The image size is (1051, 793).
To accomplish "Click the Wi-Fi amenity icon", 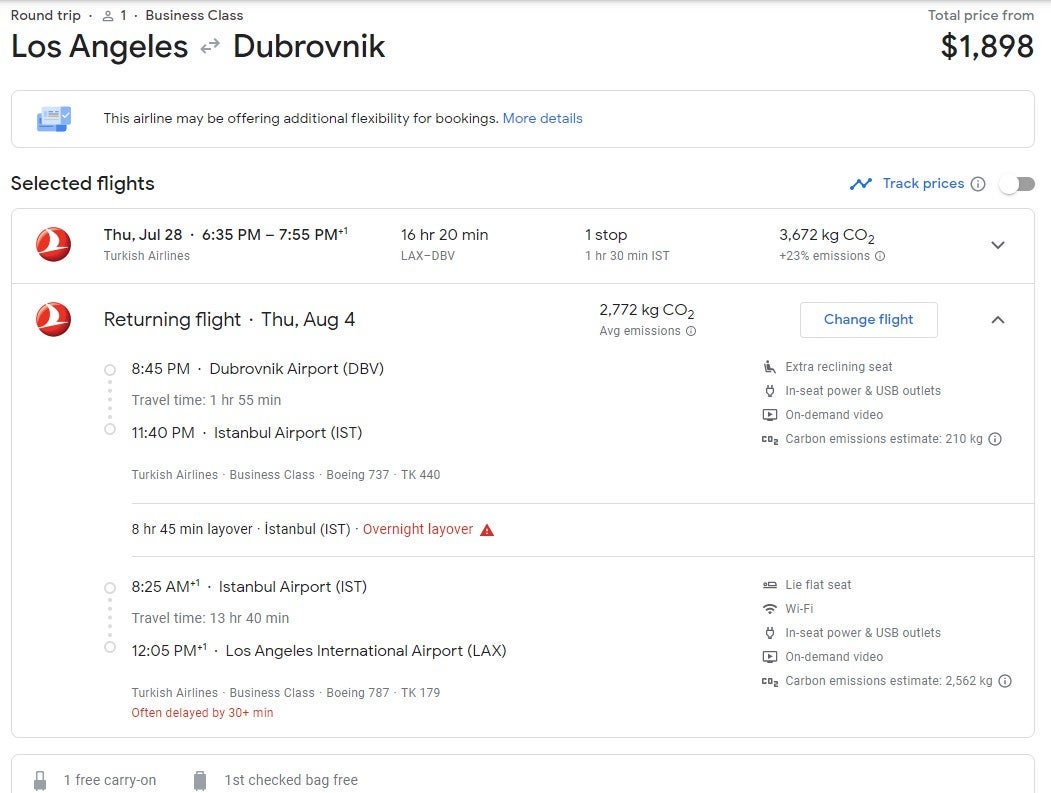I will (769, 609).
